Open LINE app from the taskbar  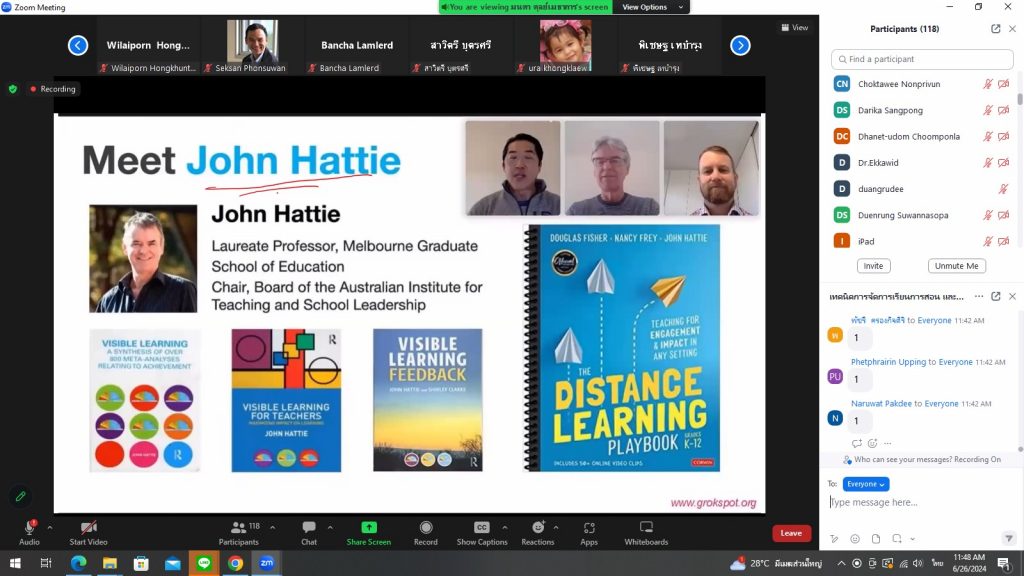(x=203, y=563)
